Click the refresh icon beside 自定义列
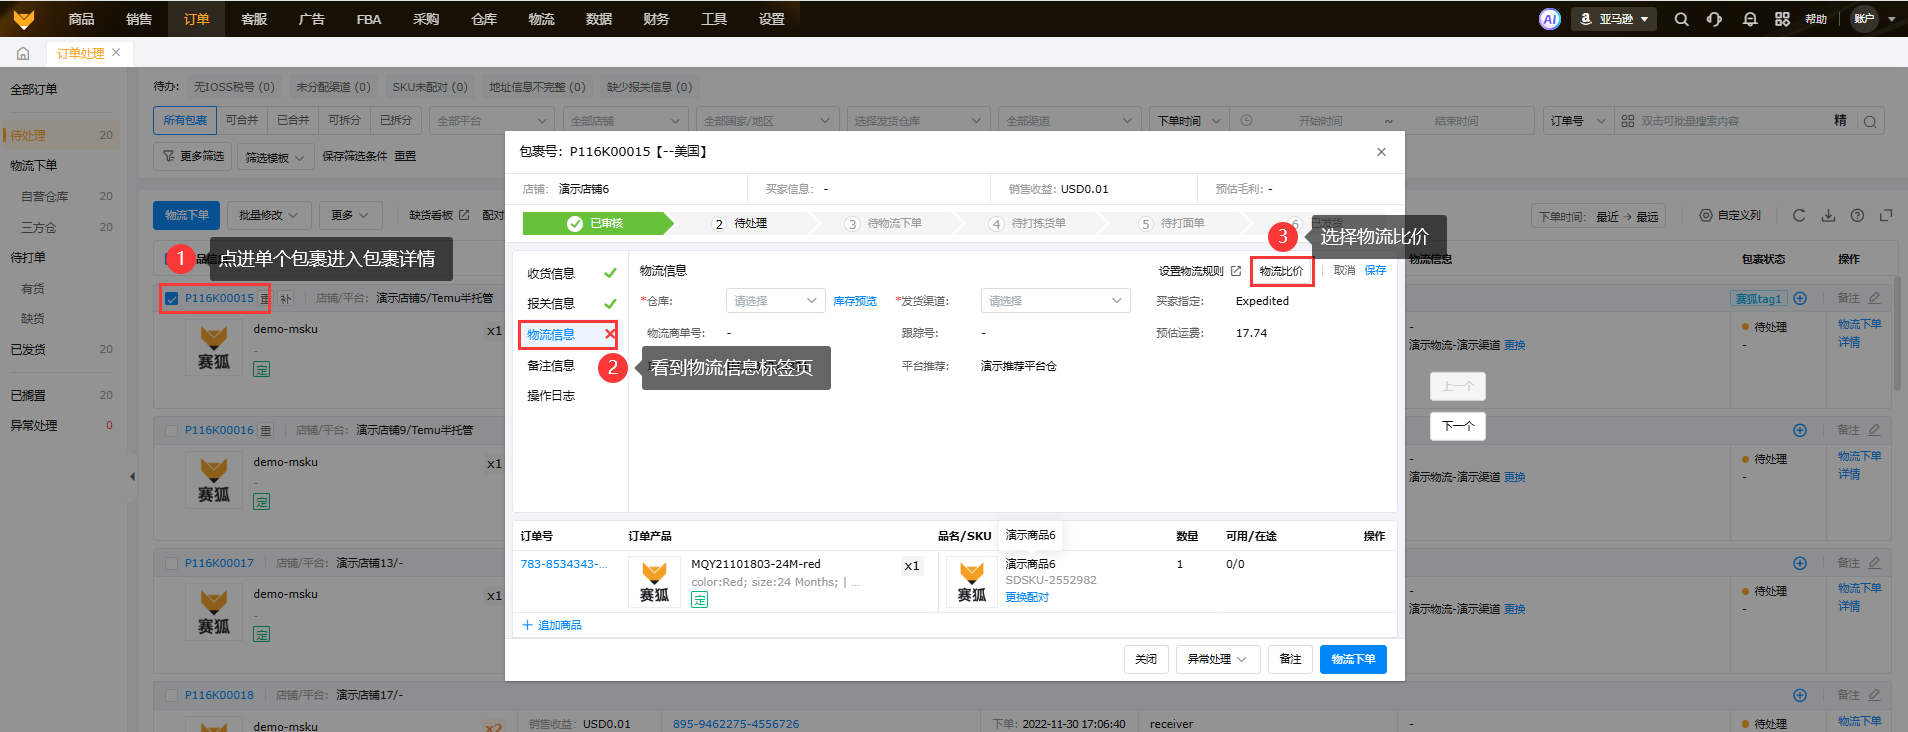 tap(1799, 215)
